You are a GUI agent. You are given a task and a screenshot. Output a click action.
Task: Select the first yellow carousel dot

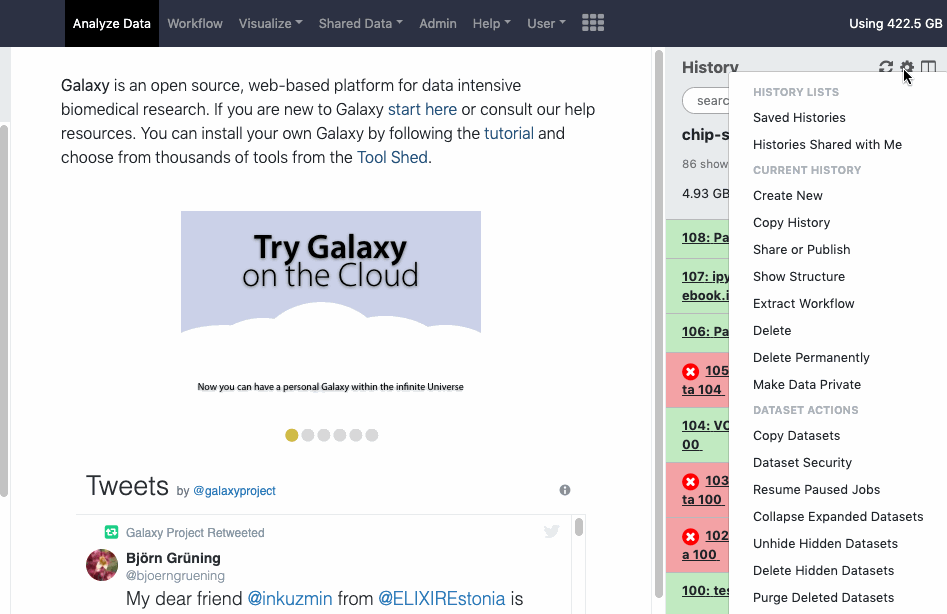point(292,435)
